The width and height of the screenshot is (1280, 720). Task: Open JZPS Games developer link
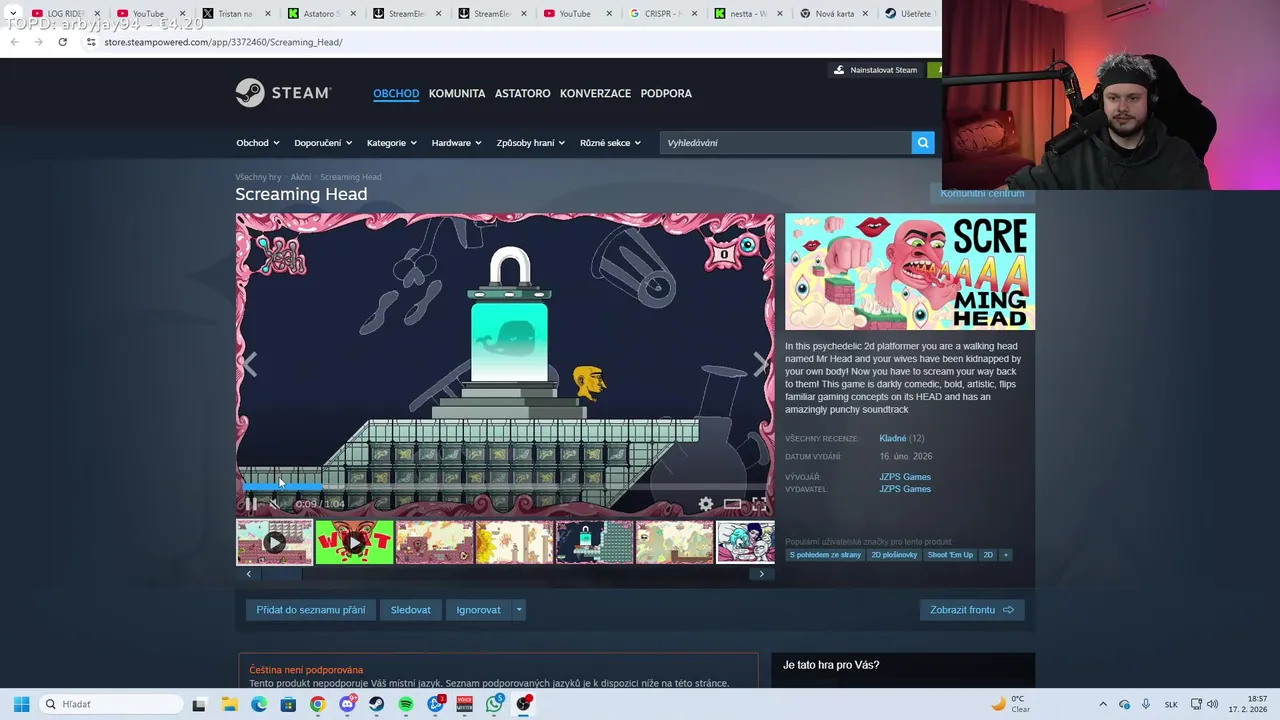pos(905,477)
